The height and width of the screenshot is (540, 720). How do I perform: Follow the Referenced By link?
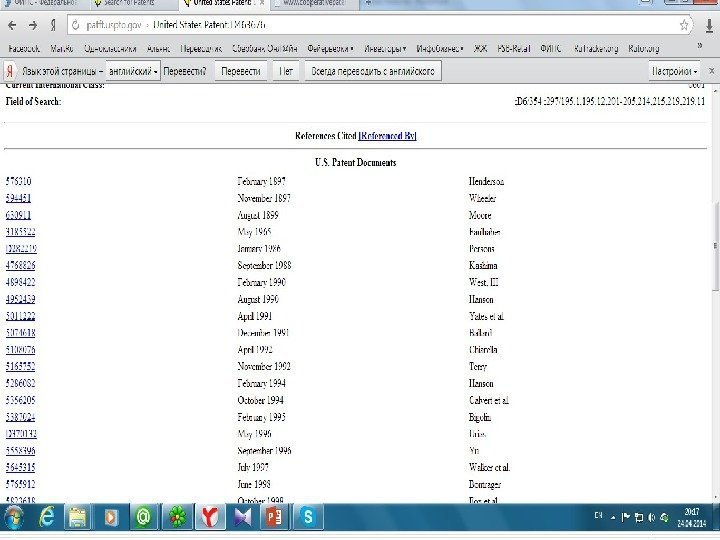387,136
